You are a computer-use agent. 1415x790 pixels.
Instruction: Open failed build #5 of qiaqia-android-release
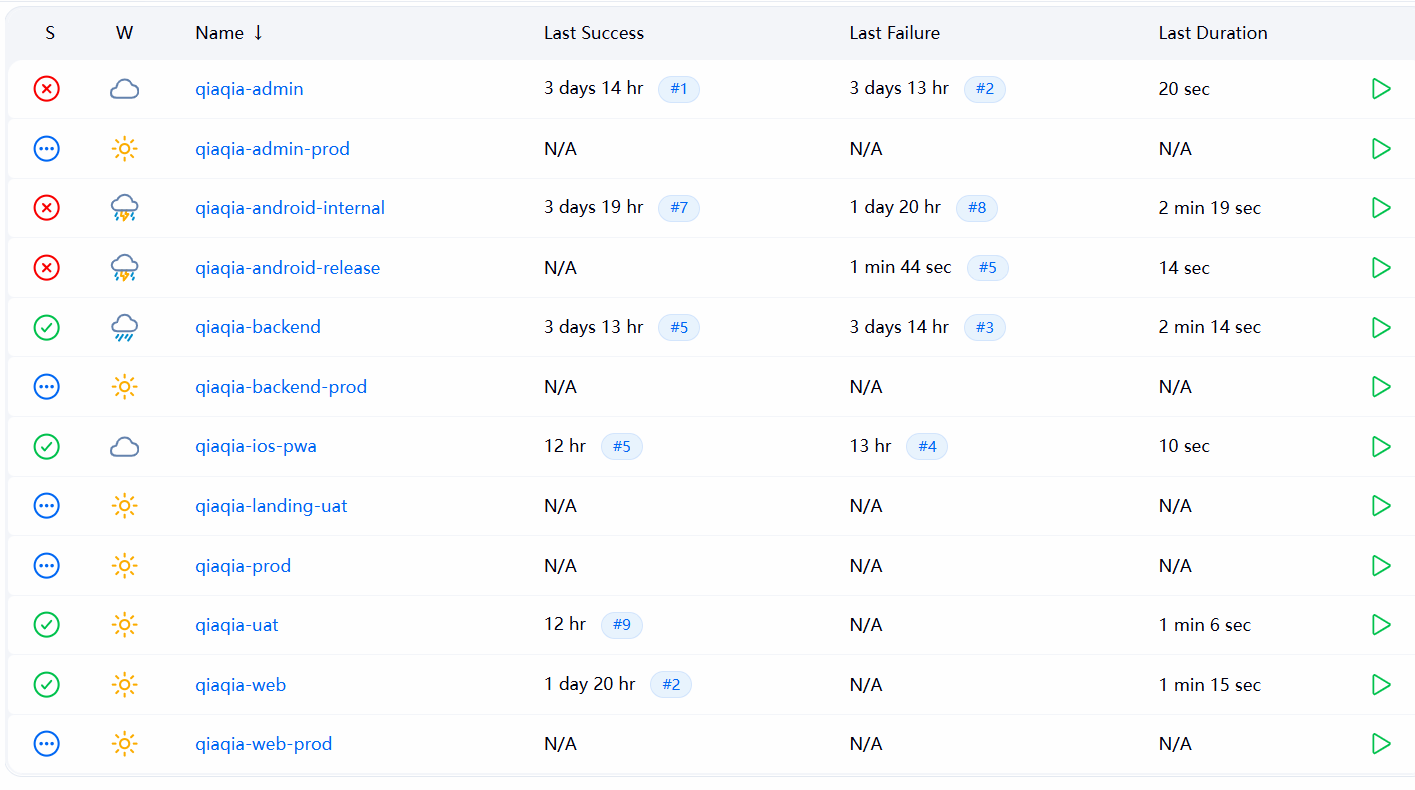(988, 268)
